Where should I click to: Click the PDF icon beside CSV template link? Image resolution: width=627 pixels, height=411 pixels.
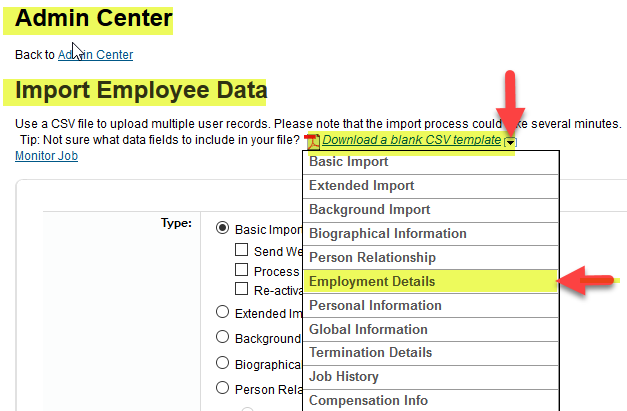pos(312,142)
